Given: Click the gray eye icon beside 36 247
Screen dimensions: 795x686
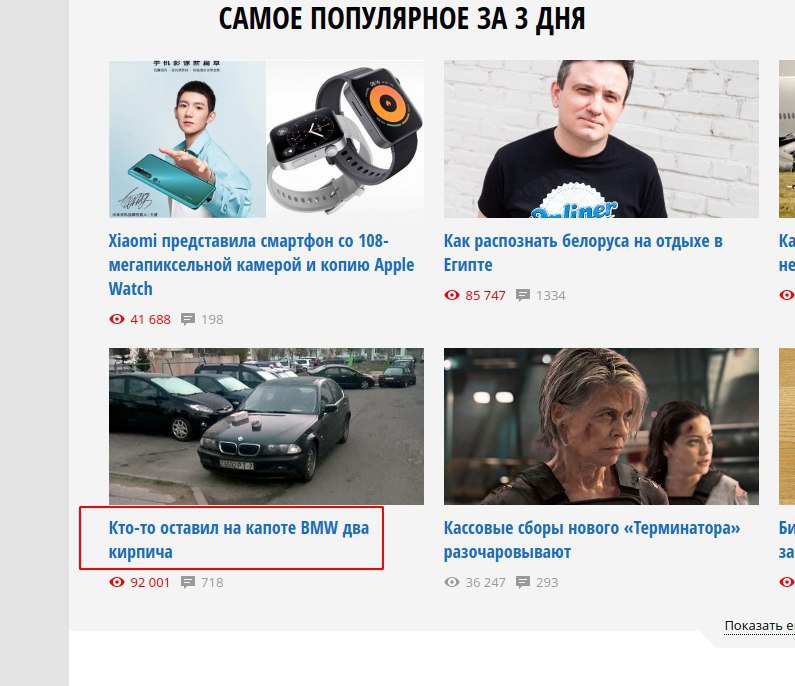Looking at the screenshot, I should pos(452,582).
